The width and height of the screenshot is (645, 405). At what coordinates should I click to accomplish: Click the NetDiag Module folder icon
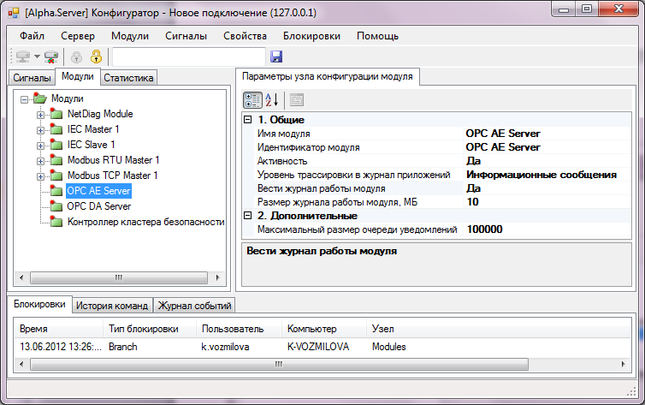(x=56, y=114)
